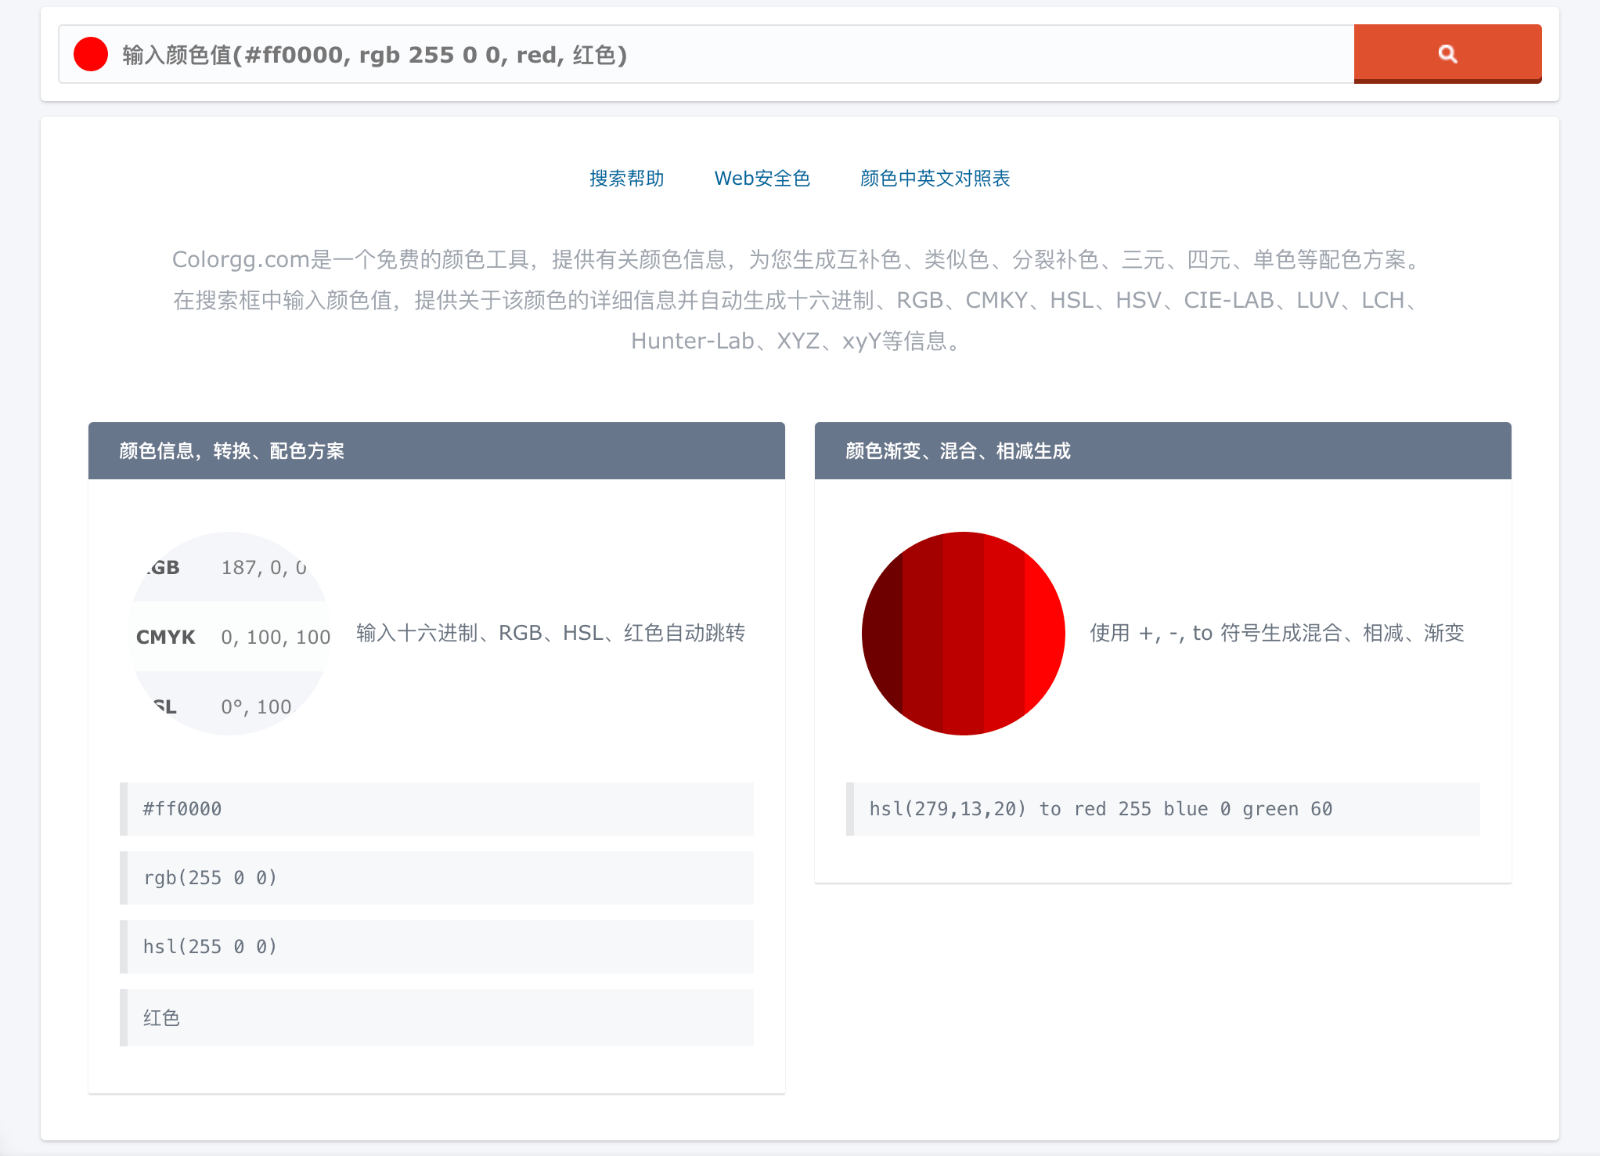1600x1156 pixels.
Task: Open the 搜索帮助 link
Action: 626,178
